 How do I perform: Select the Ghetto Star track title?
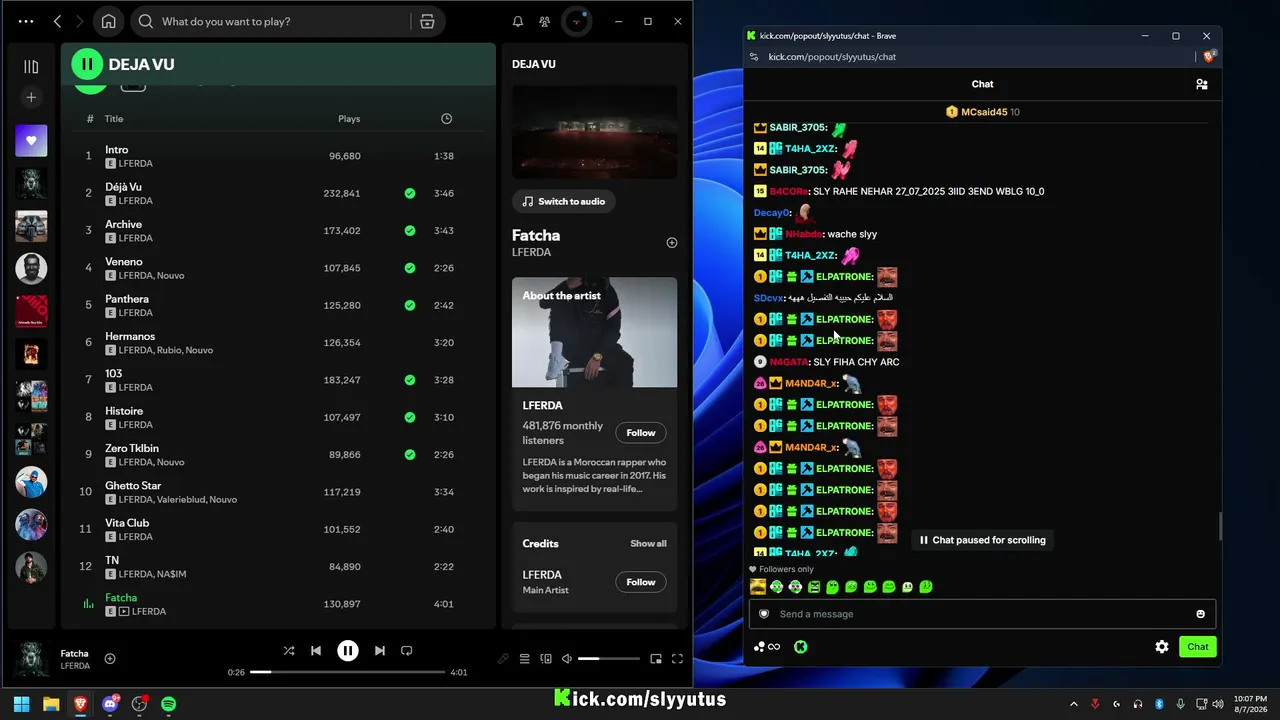133,486
